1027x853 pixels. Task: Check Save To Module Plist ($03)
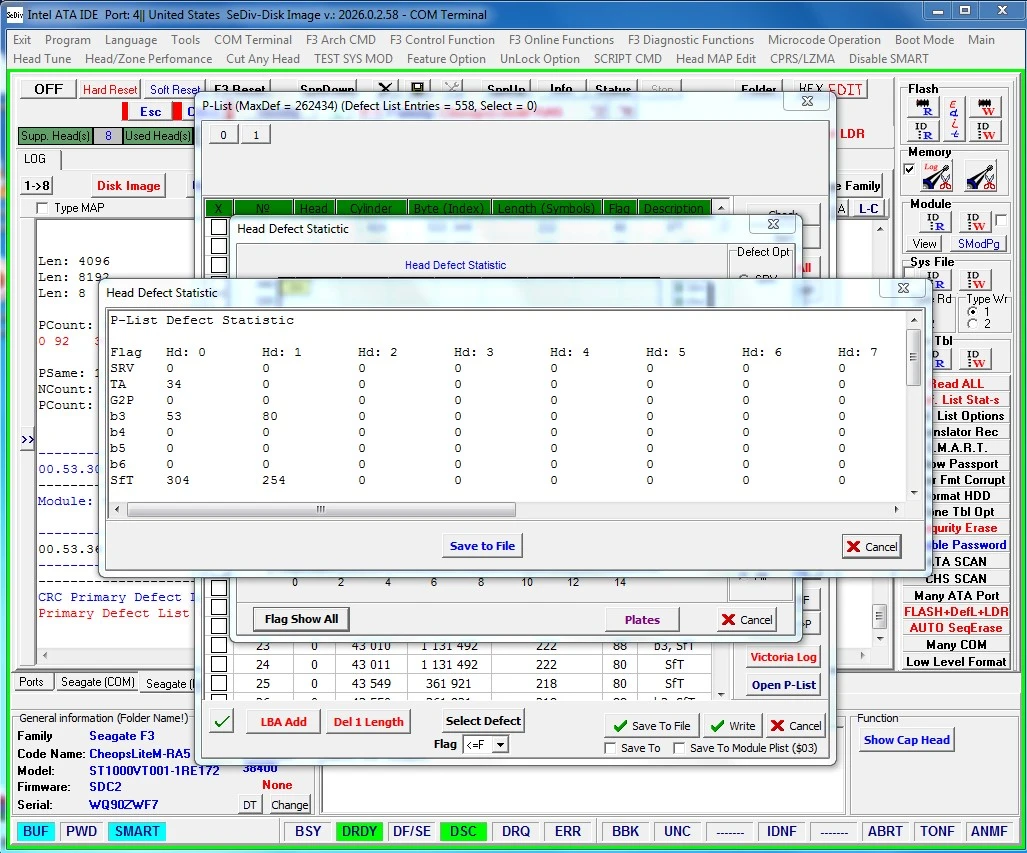679,748
